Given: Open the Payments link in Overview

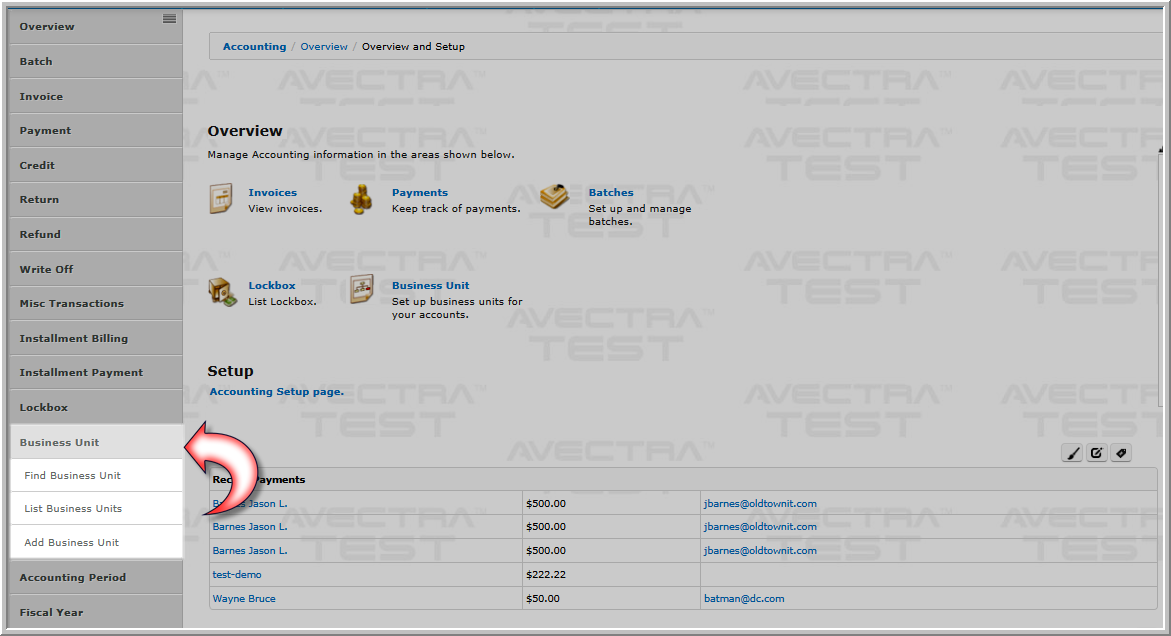Looking at the screenshot, I should pos(420,193).
